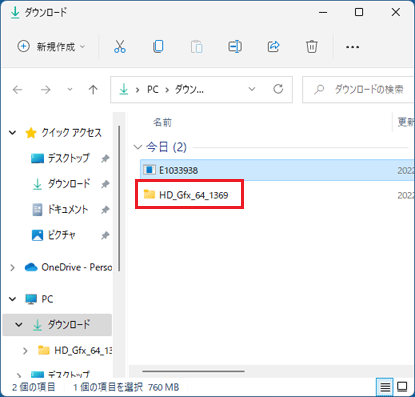Click the Refresh icon

click(x=278, y=89)
